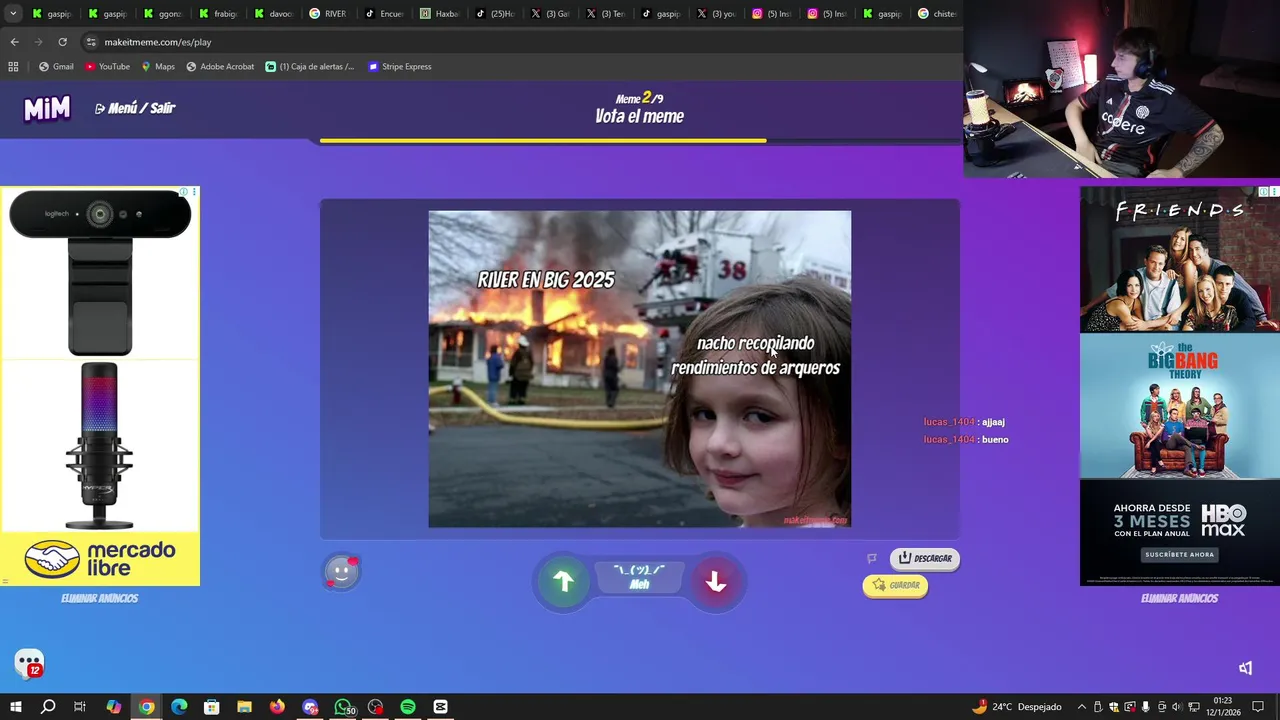Expand hidden system tray icons
Viewport: 1280px width, 720px height.
tap(1081, 707)
